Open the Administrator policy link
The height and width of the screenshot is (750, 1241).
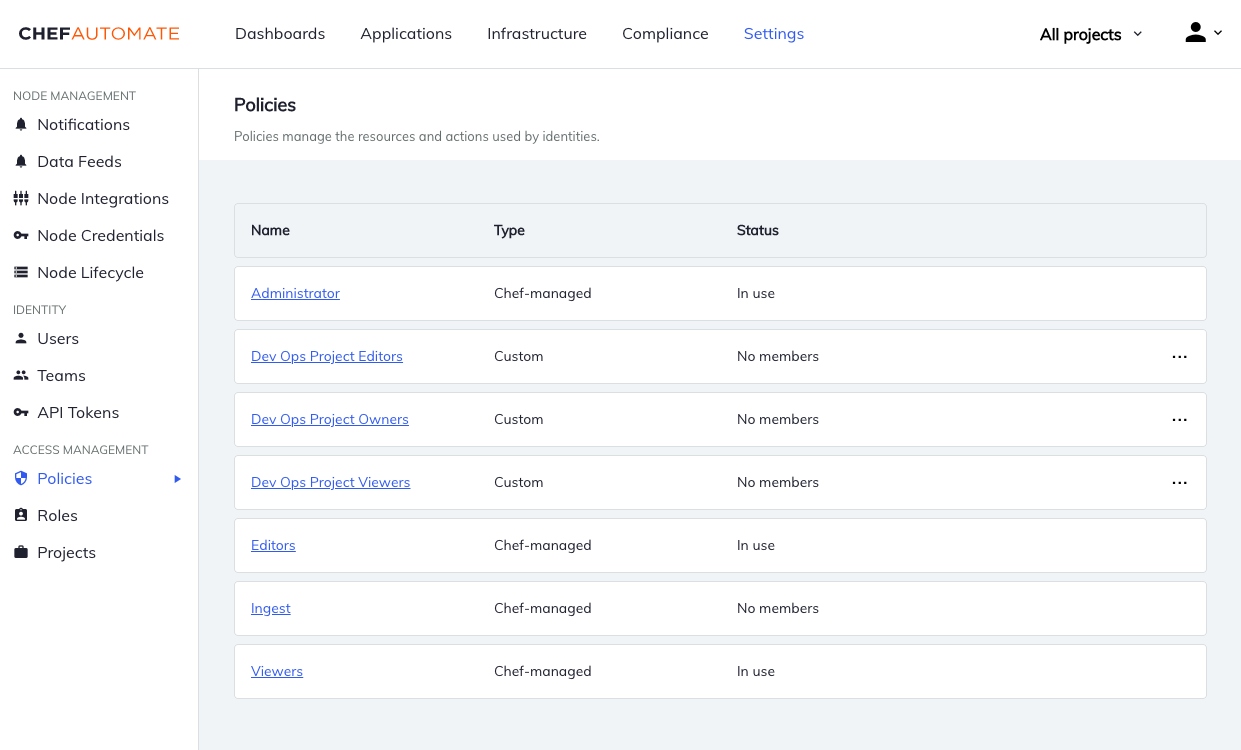[295, 293]
